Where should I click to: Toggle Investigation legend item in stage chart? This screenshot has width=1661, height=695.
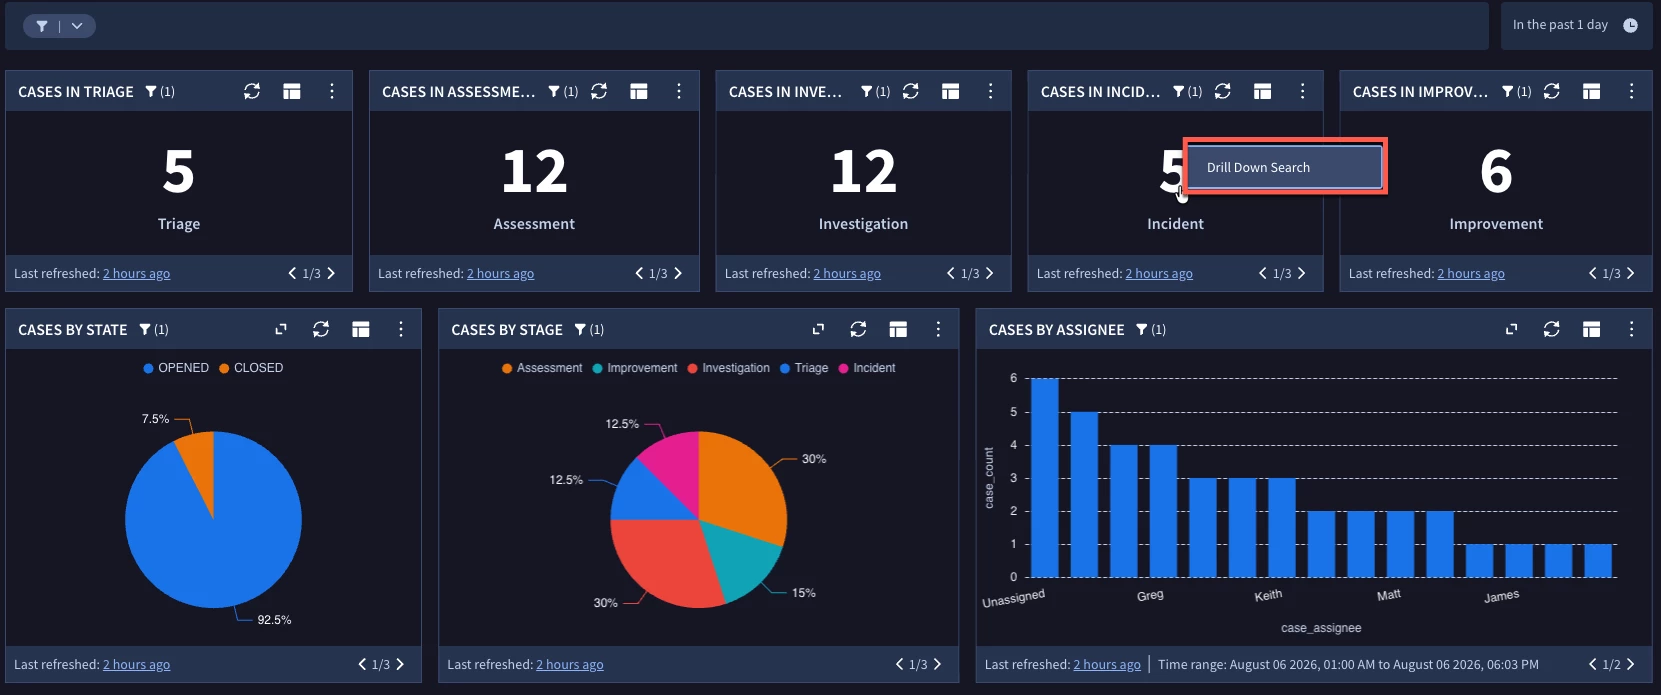(728, 368)
